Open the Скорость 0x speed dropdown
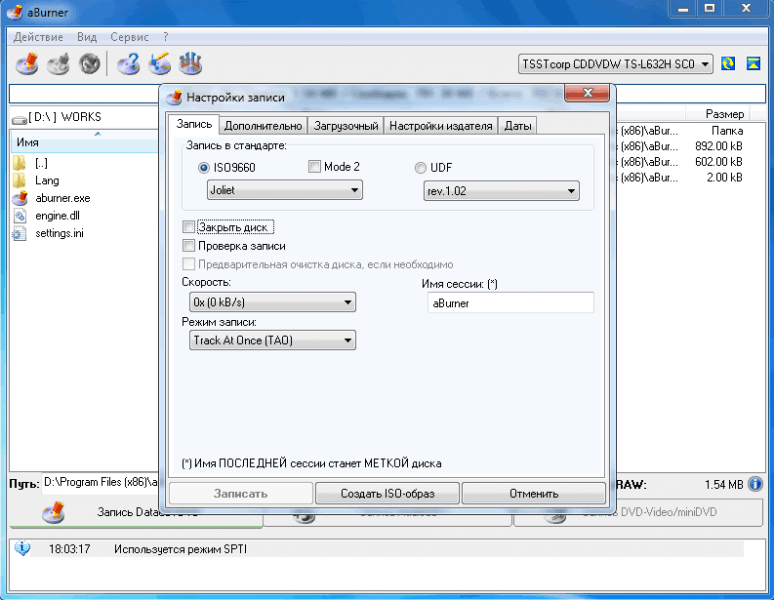Image resolution: width=774 pixels, height=600 pixels. pos(272,302)
